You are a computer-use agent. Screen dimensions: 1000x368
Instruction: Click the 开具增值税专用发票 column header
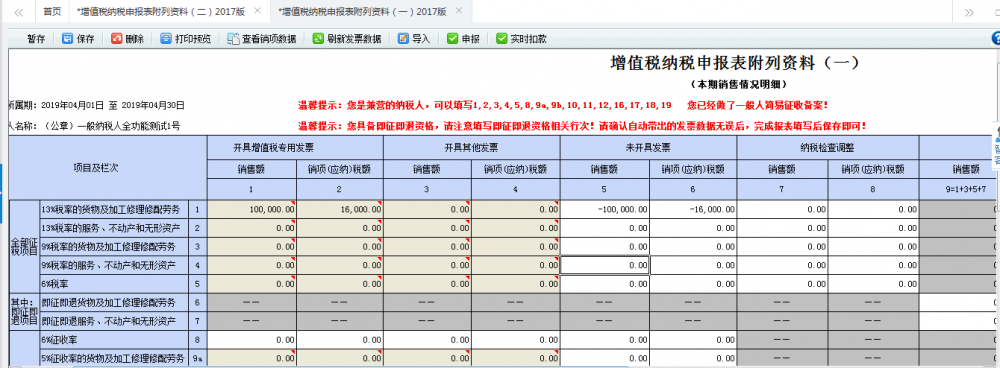pyautogui.click(x=295, y=147)
